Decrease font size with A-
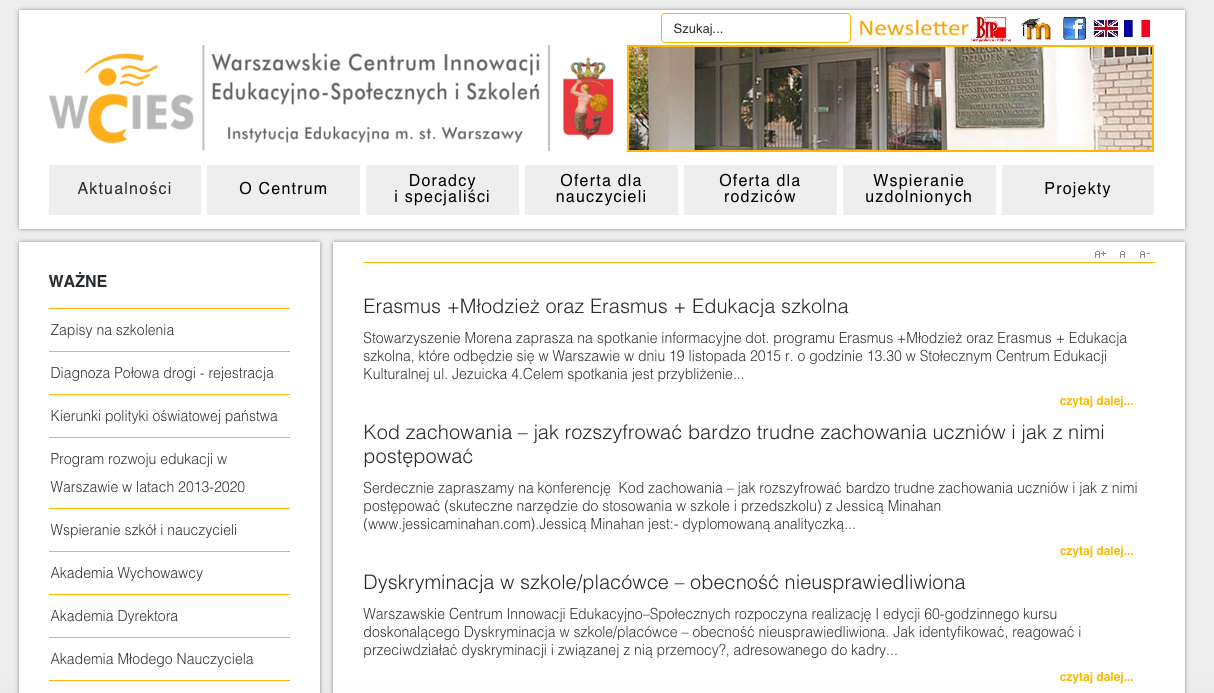Screen dimensions: 1214x693 point(1145,255)
